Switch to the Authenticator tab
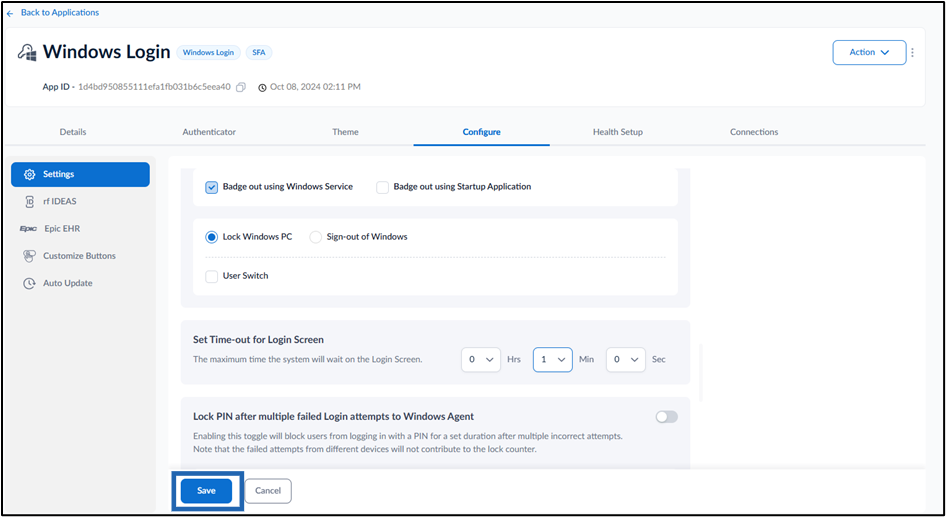Viewport: 946px width, 517px height. 209,132
